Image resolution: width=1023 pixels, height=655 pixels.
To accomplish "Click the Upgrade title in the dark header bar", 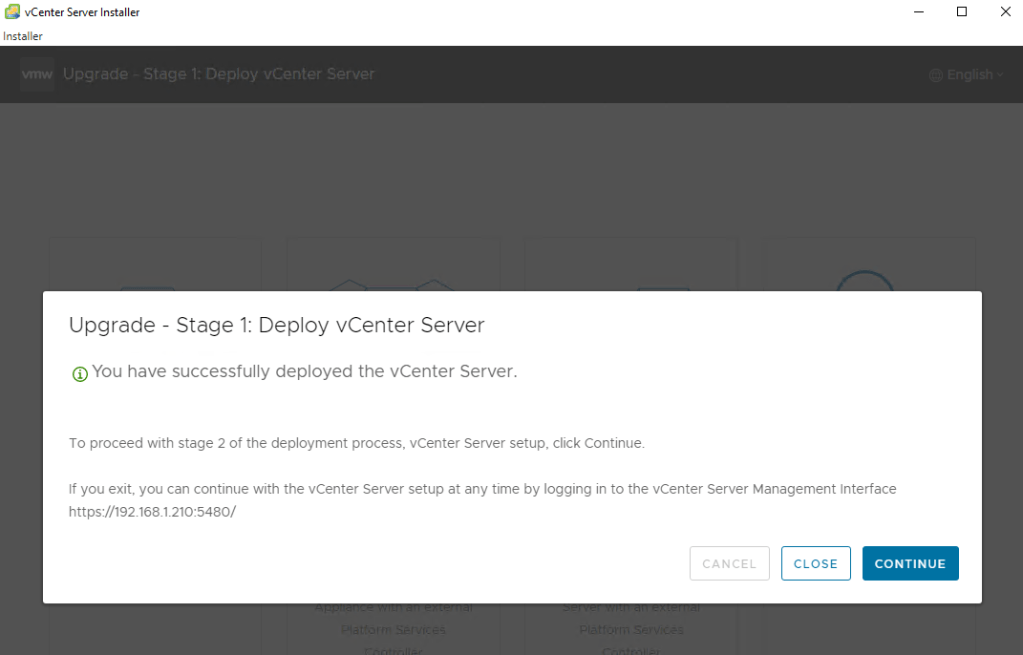I will coord(218,74).
